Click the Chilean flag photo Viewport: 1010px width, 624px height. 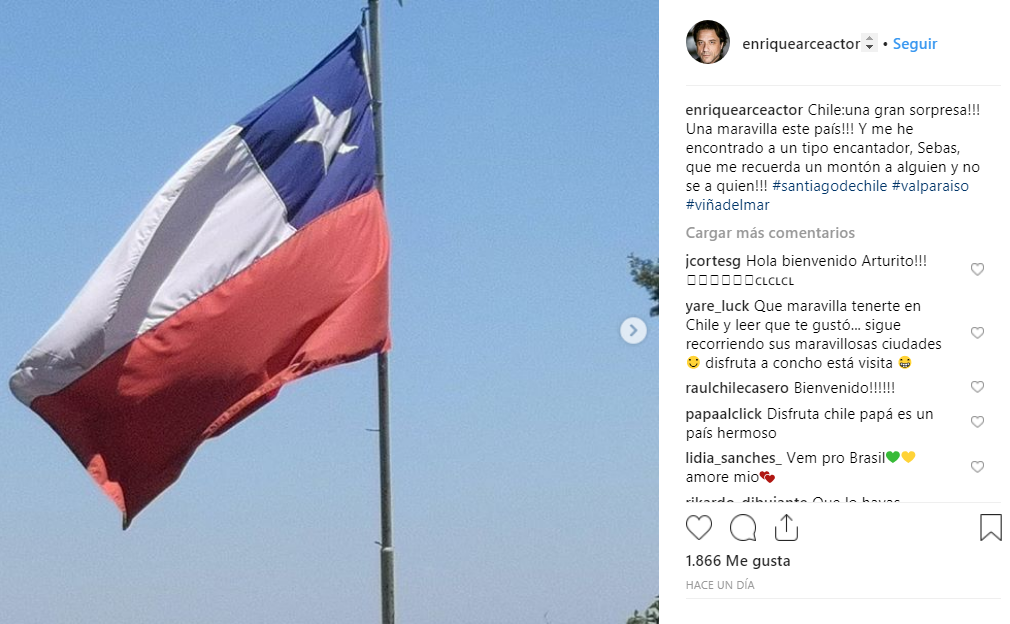329,312
